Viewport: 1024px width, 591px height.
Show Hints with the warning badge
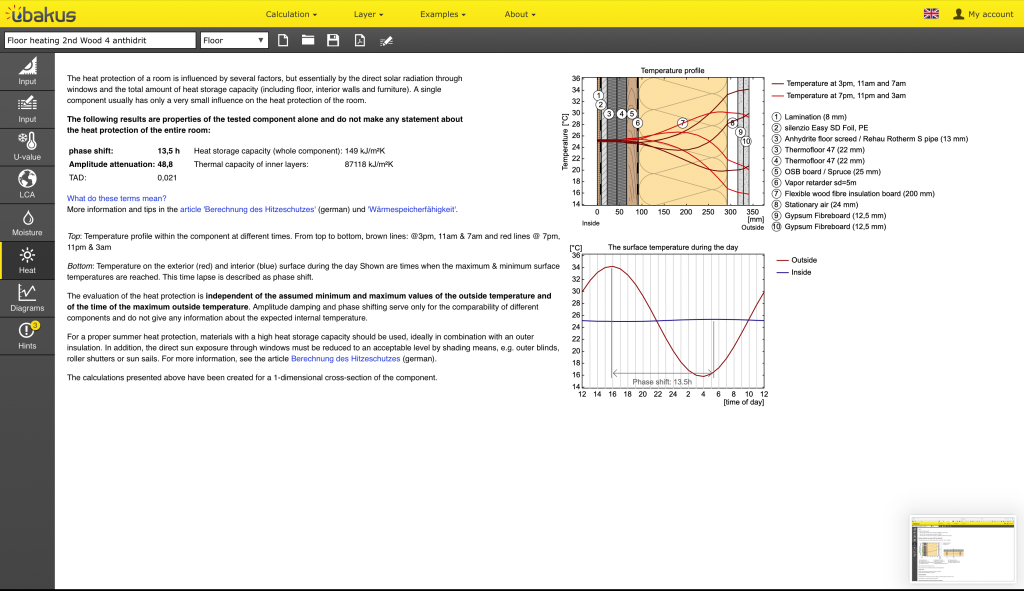coord(27,336)
